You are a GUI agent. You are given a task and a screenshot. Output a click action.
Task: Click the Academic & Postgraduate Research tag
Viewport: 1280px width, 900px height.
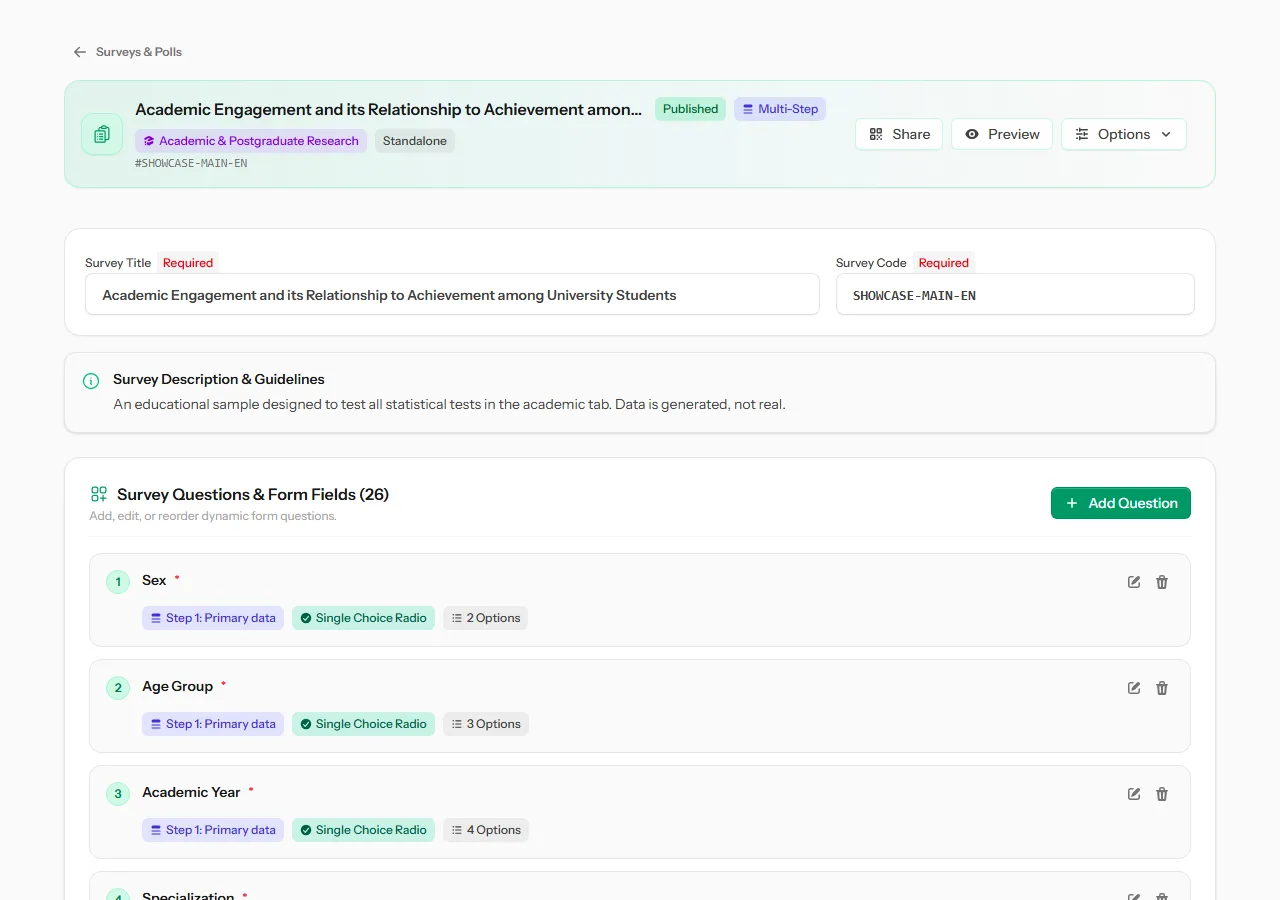click(251, 141)
